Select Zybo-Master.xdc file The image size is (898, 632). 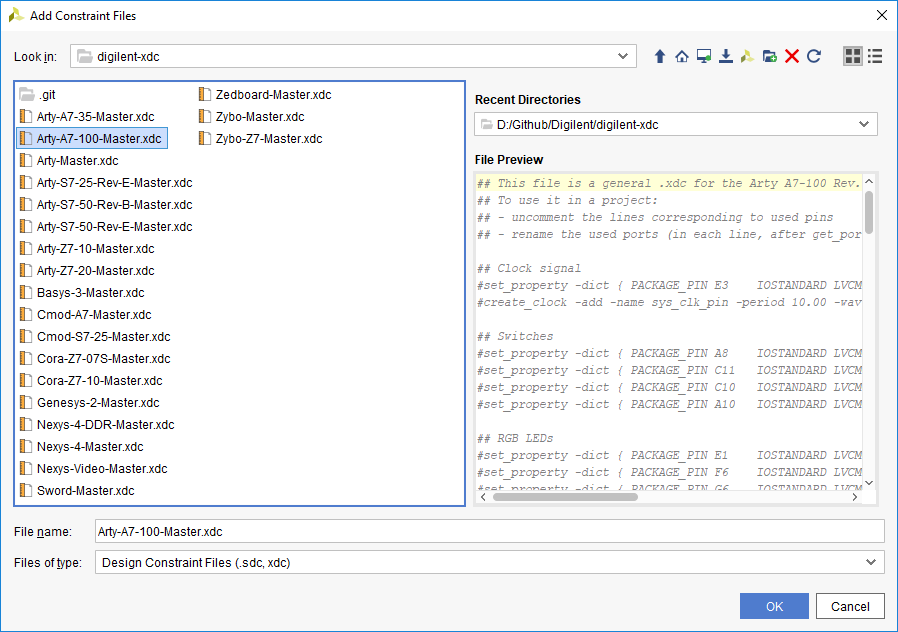251,116
